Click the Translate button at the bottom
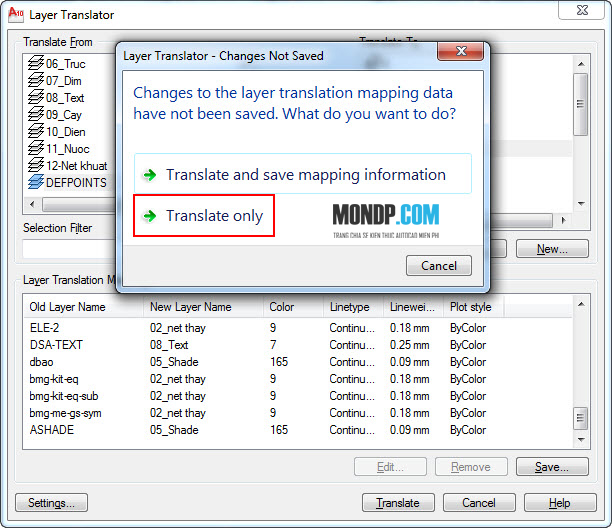This screenshot has width=612, height=528. pyautogui.click(x=398, y=503)
